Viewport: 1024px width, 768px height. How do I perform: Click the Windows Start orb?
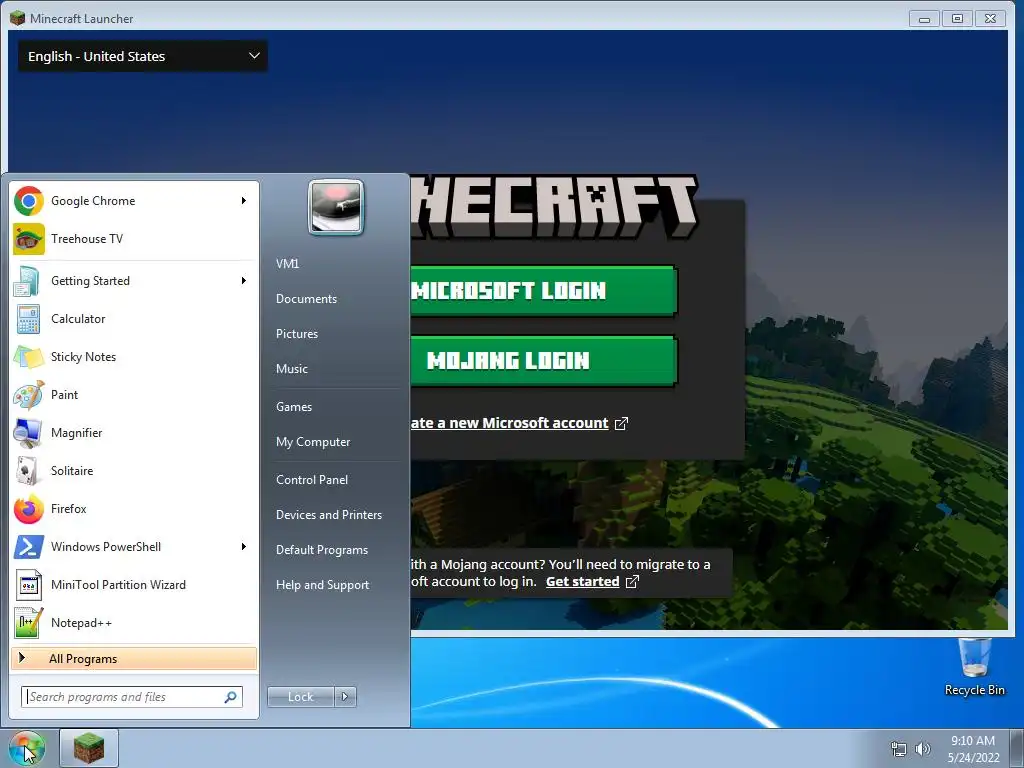pos(27,748)
